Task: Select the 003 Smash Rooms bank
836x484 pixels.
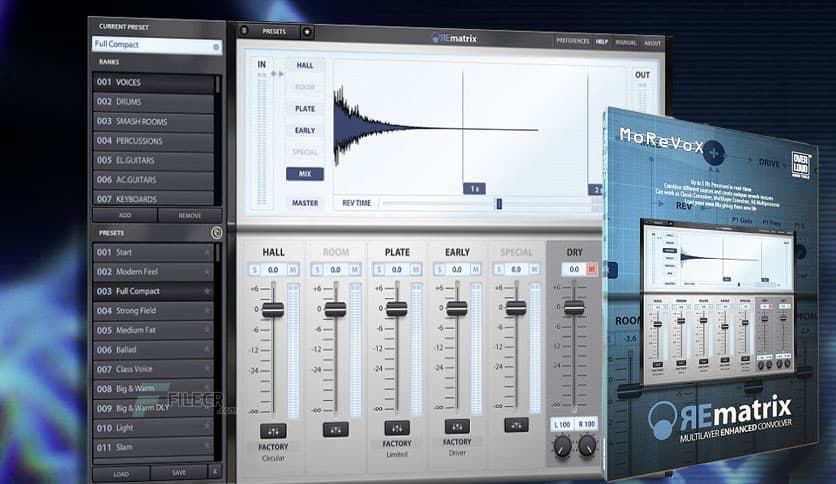Action: tap(153, 121)
